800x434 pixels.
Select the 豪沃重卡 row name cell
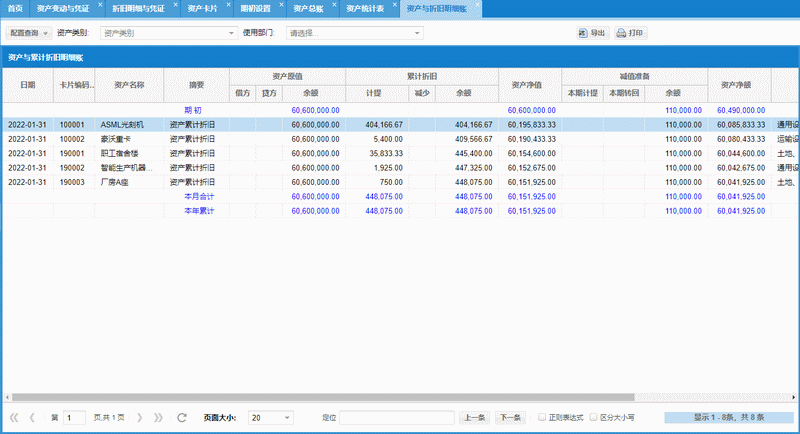pos(129,139)
